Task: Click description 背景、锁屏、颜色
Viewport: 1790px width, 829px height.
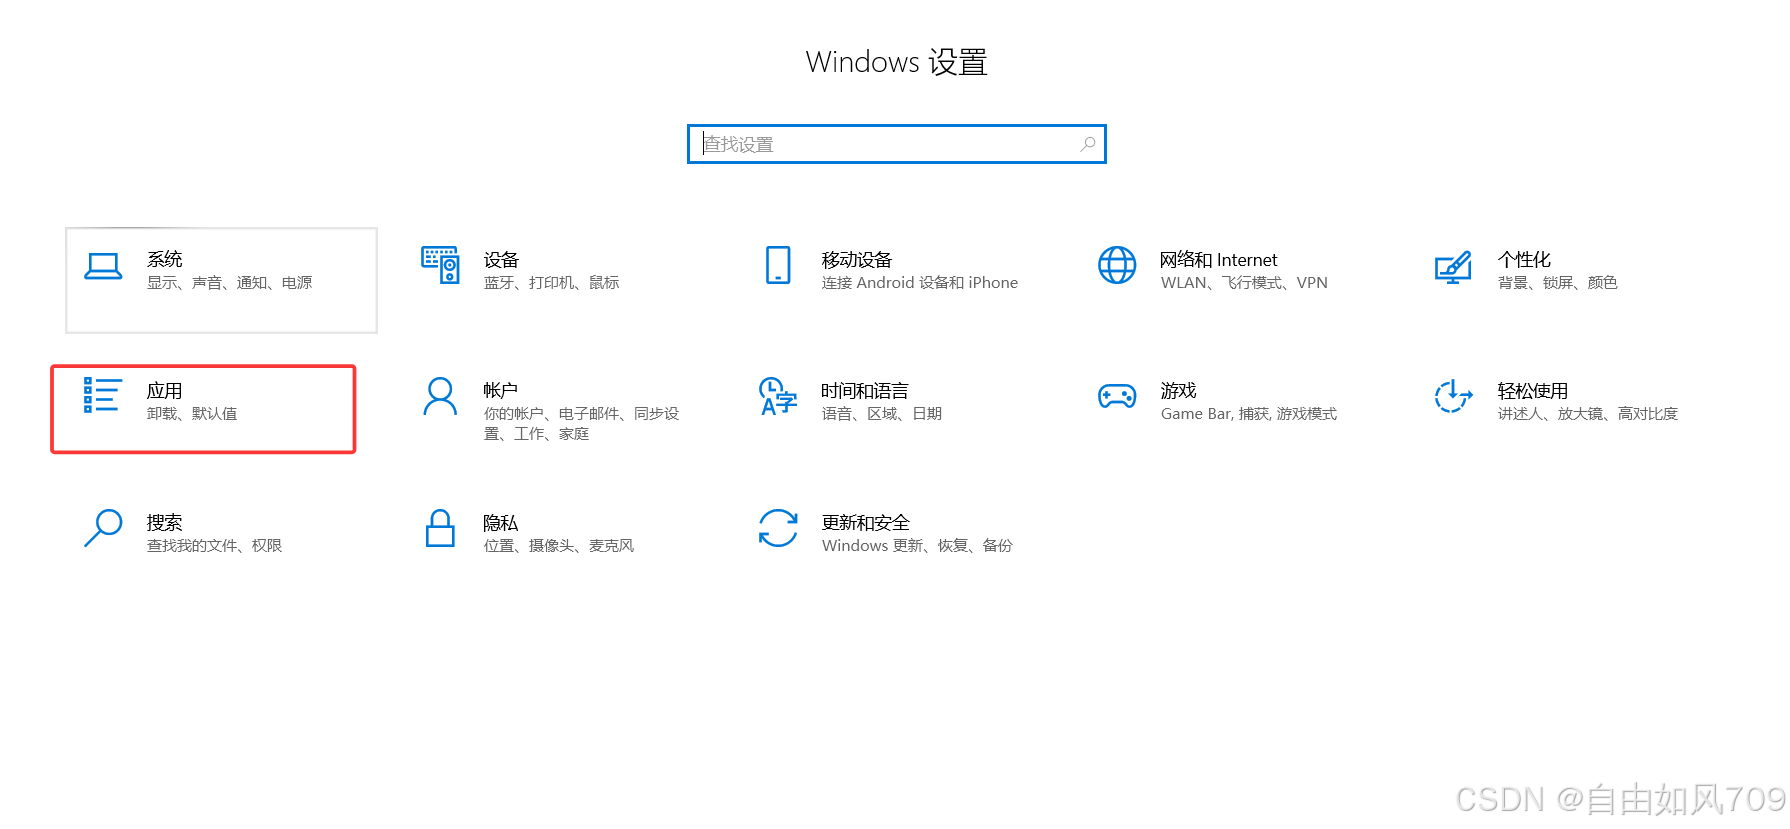Action: [x=1558, y=283]
